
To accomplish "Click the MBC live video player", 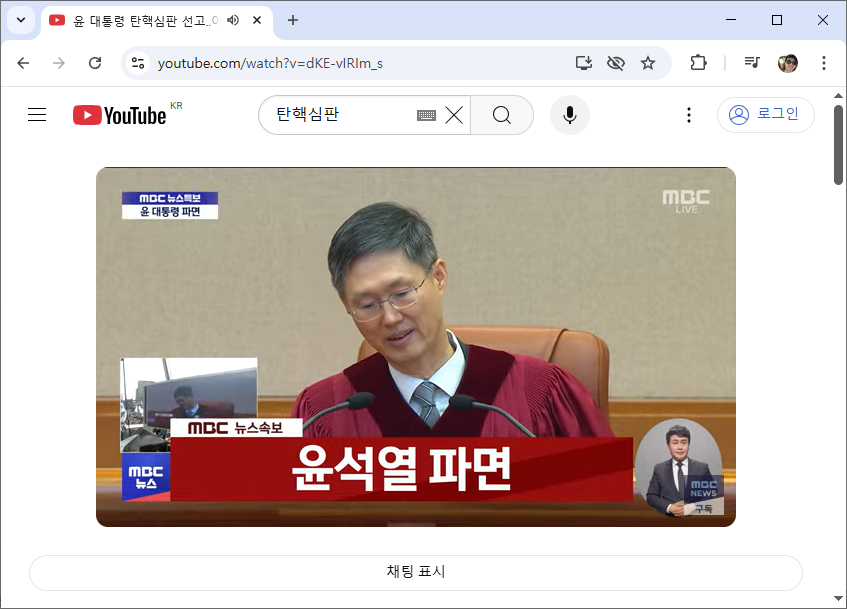I will (416, 346).
